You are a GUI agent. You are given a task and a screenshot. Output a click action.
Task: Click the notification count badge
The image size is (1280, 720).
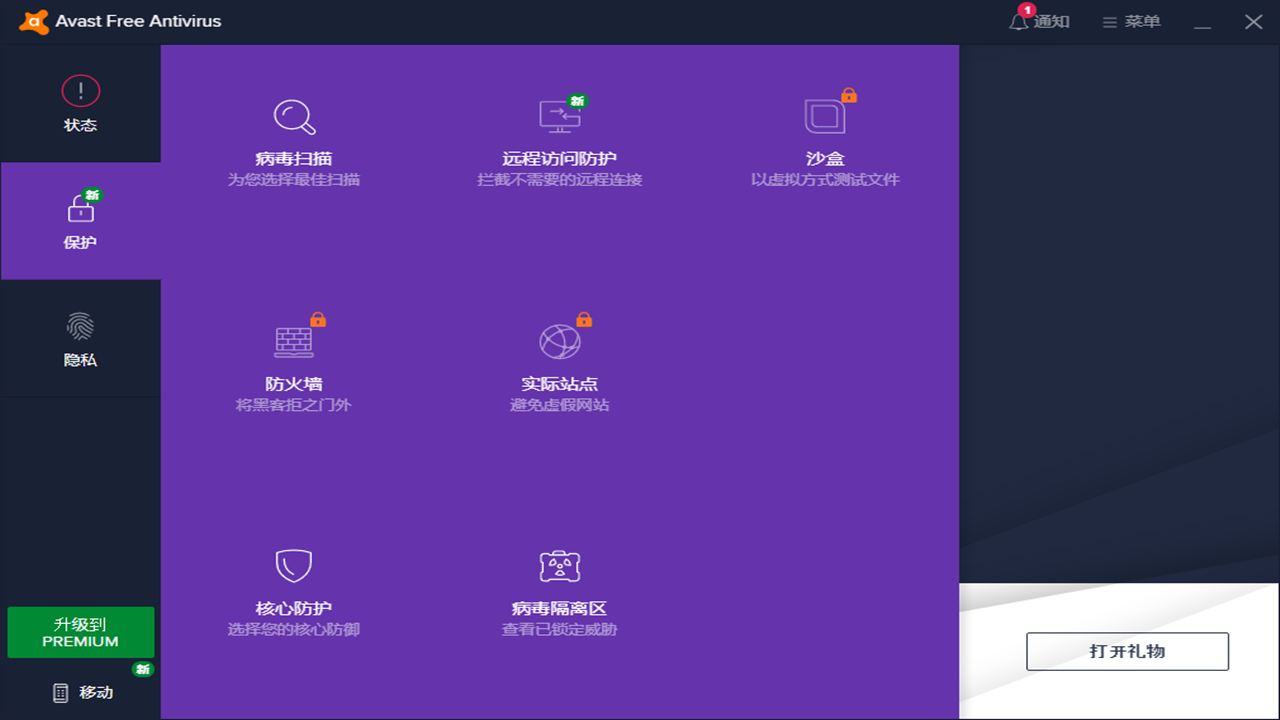1026,10
